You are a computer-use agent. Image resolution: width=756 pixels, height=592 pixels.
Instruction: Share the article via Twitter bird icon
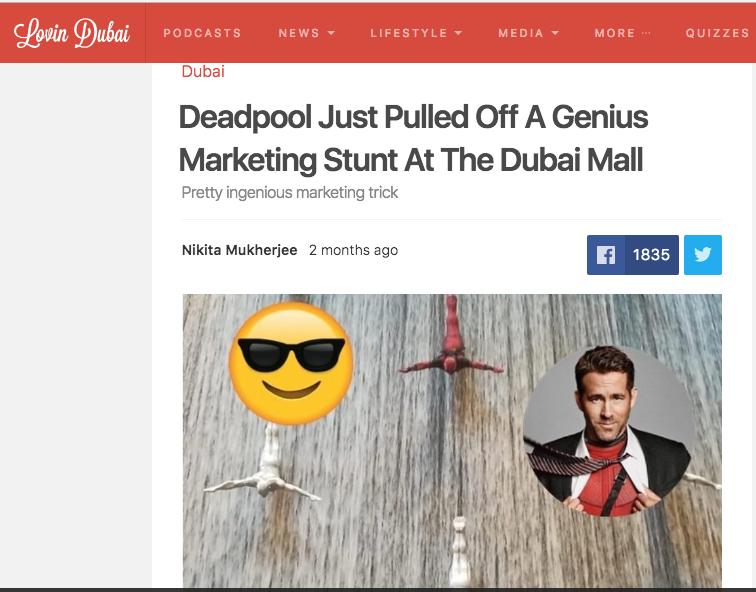tap(702, 255)
